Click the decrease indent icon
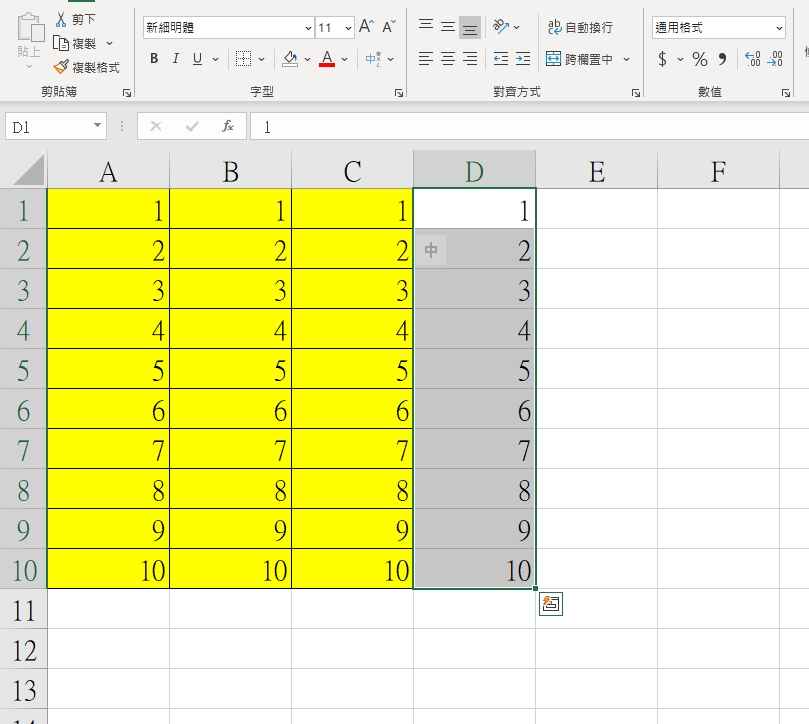Image resolution: width=809 pixels, height=724 pixels. (500, 59)
